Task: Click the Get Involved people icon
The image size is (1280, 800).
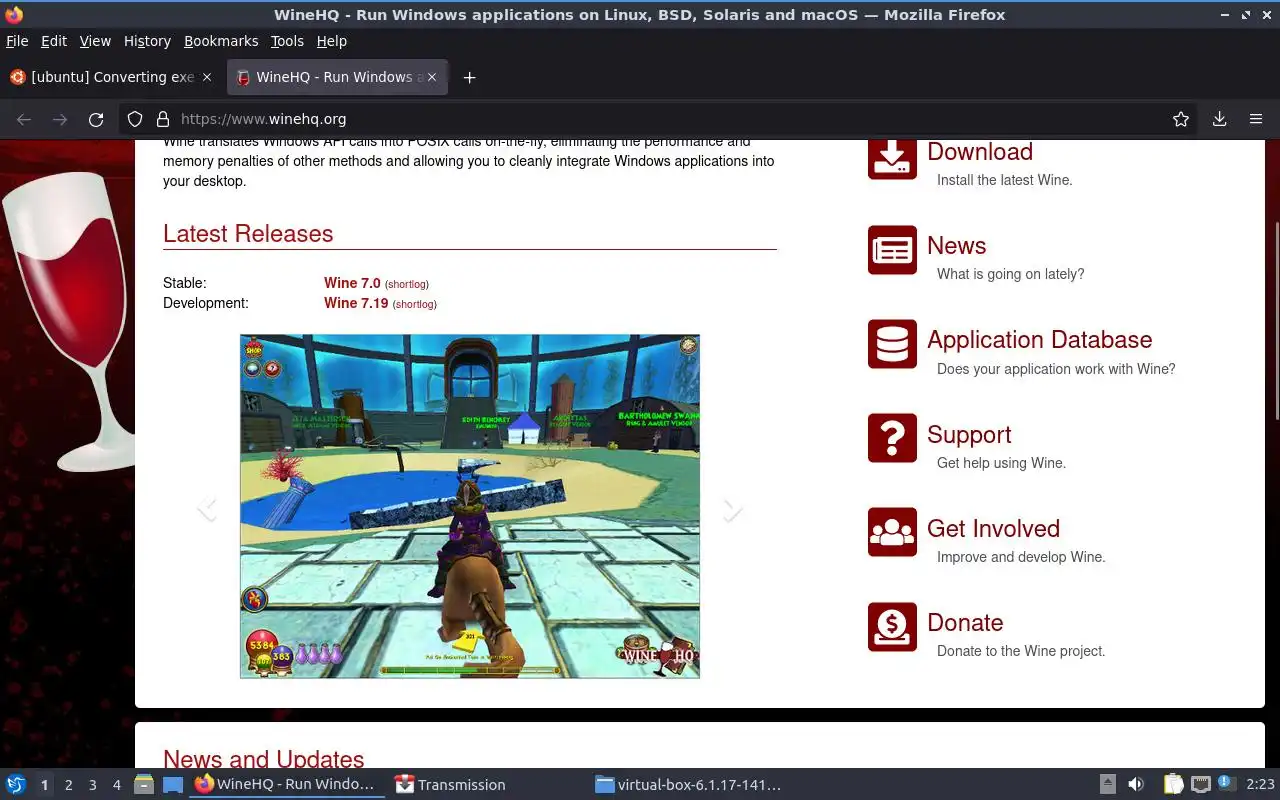Action: pos(892,532)
